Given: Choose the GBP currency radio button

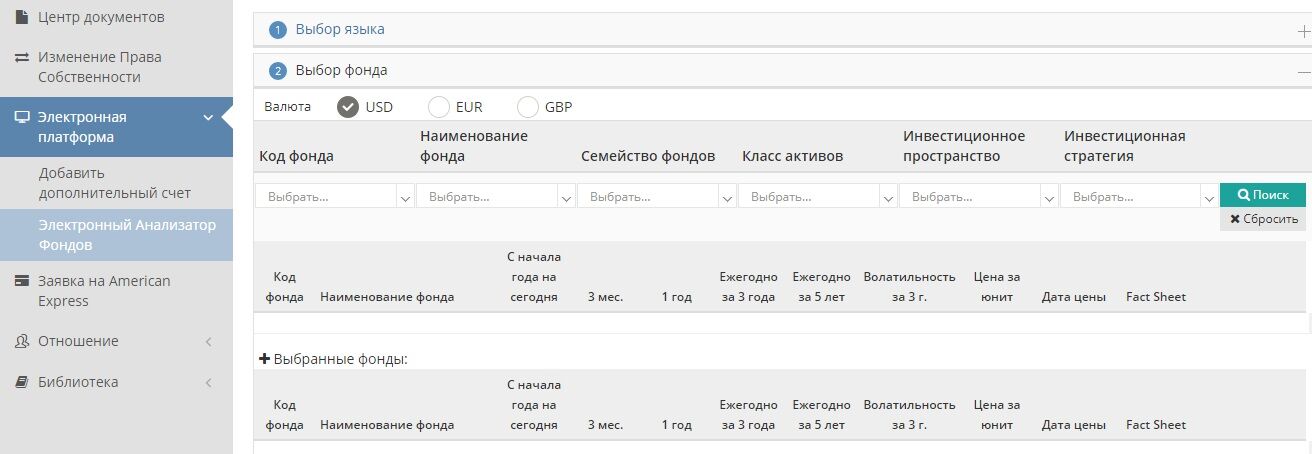Looking at the screenshot, I should (528, 107).
